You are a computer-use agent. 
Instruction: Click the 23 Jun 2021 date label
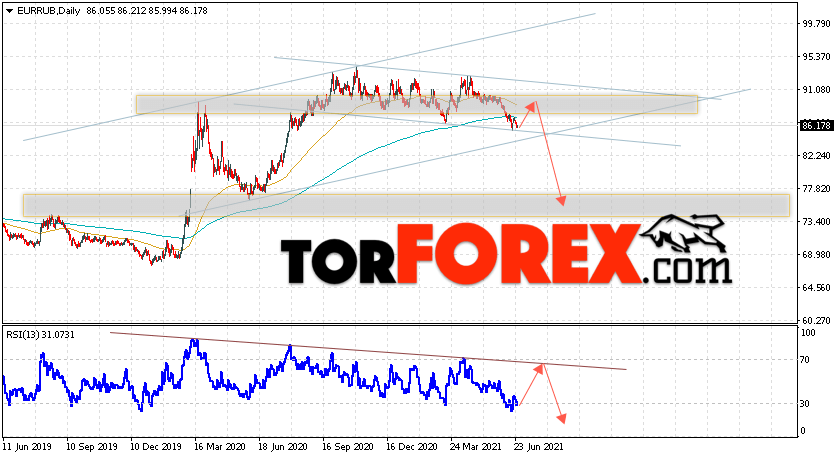point(539,446)
